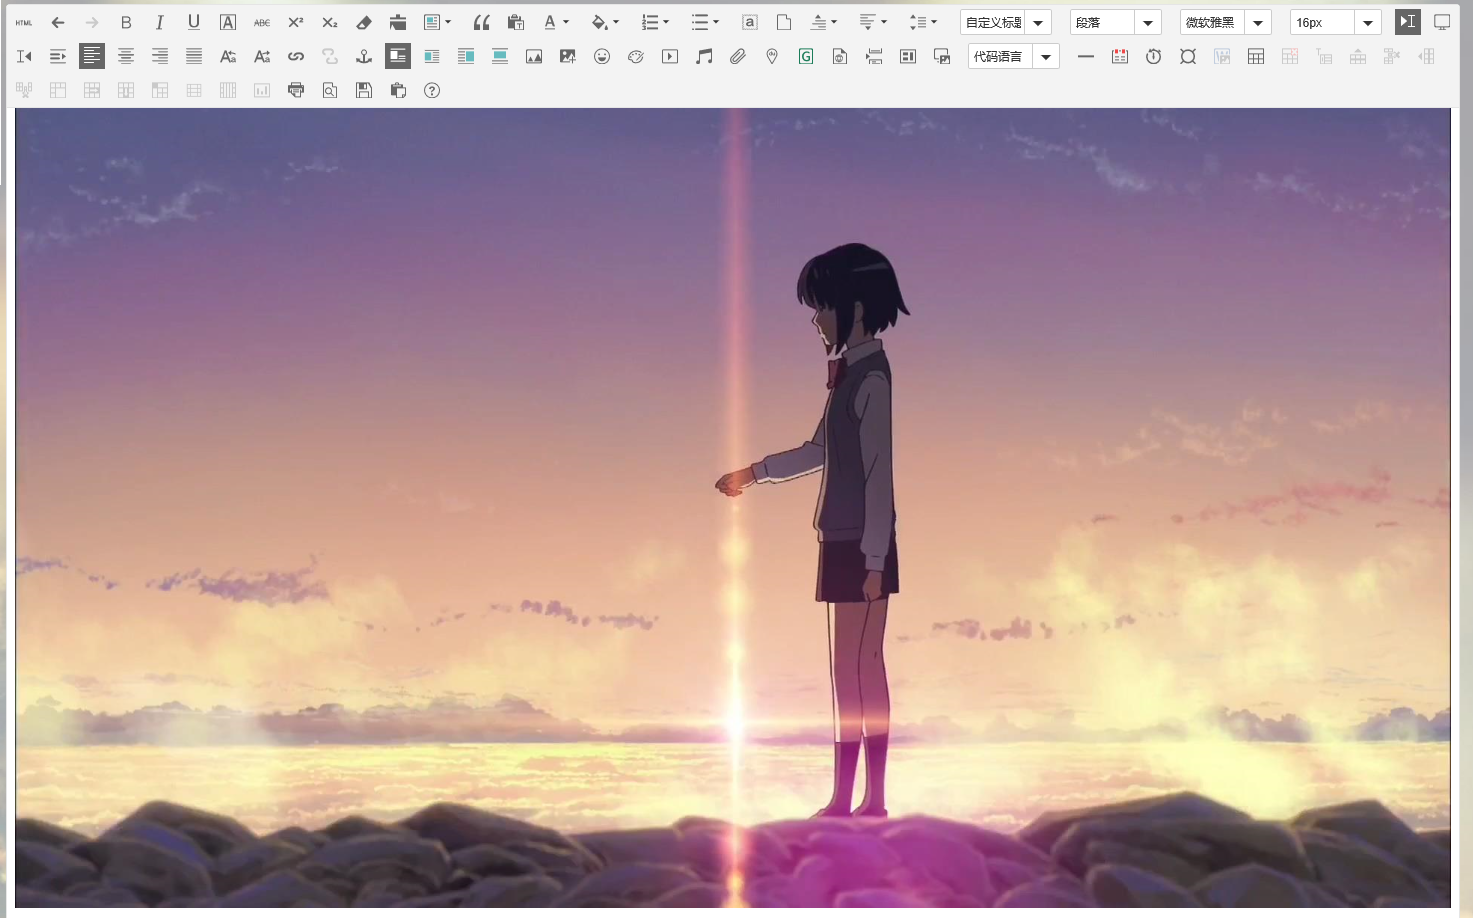Screen dimensions: 1473x918
Task: Toggle the character border
Action: click(228, 22)
